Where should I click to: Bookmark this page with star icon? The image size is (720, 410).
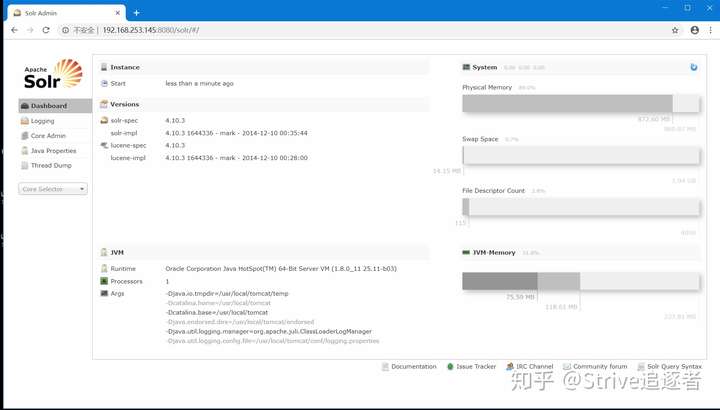click(x=675, y=30)
